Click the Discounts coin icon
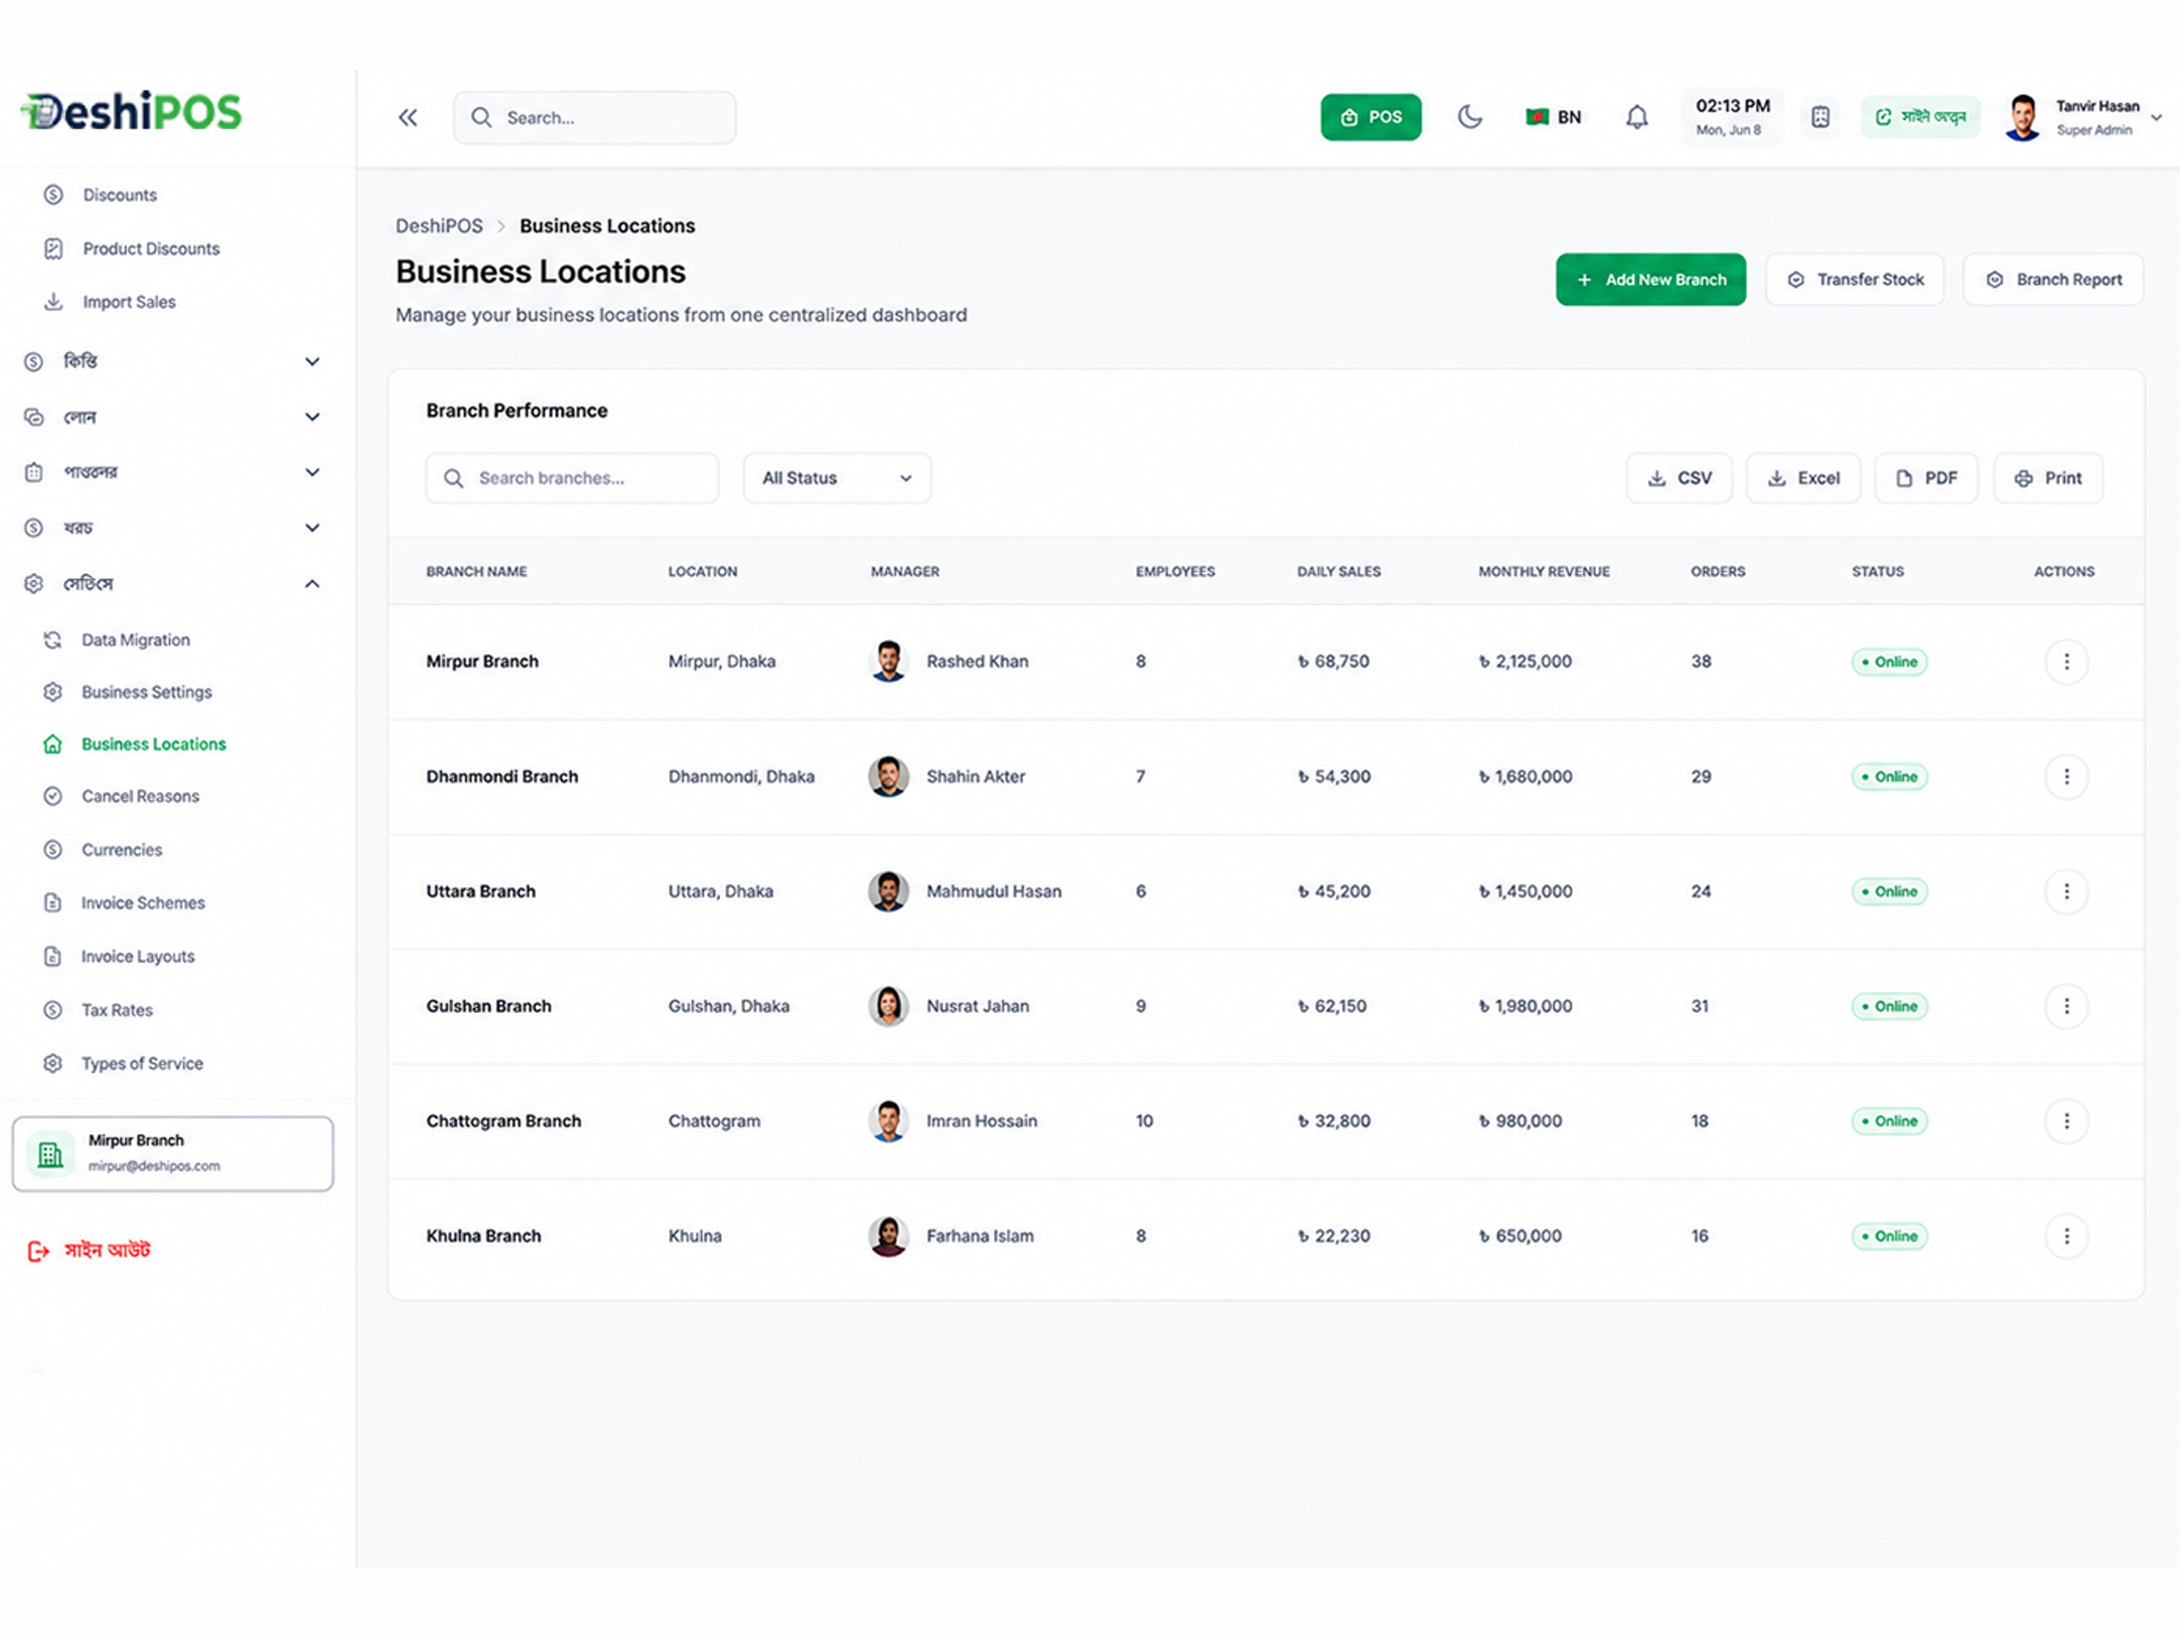The height and width of the screenshot is (1640, 2180). click(x=53, y=195)
